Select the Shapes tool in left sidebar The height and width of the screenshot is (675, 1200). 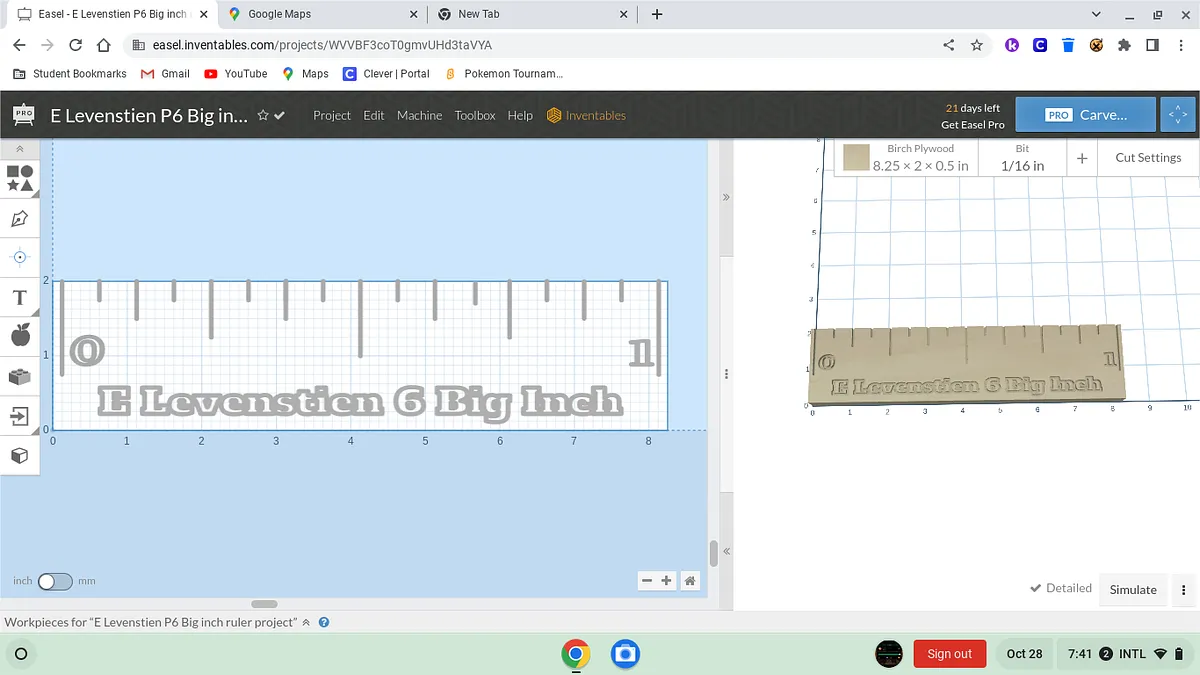pos(20,178)
